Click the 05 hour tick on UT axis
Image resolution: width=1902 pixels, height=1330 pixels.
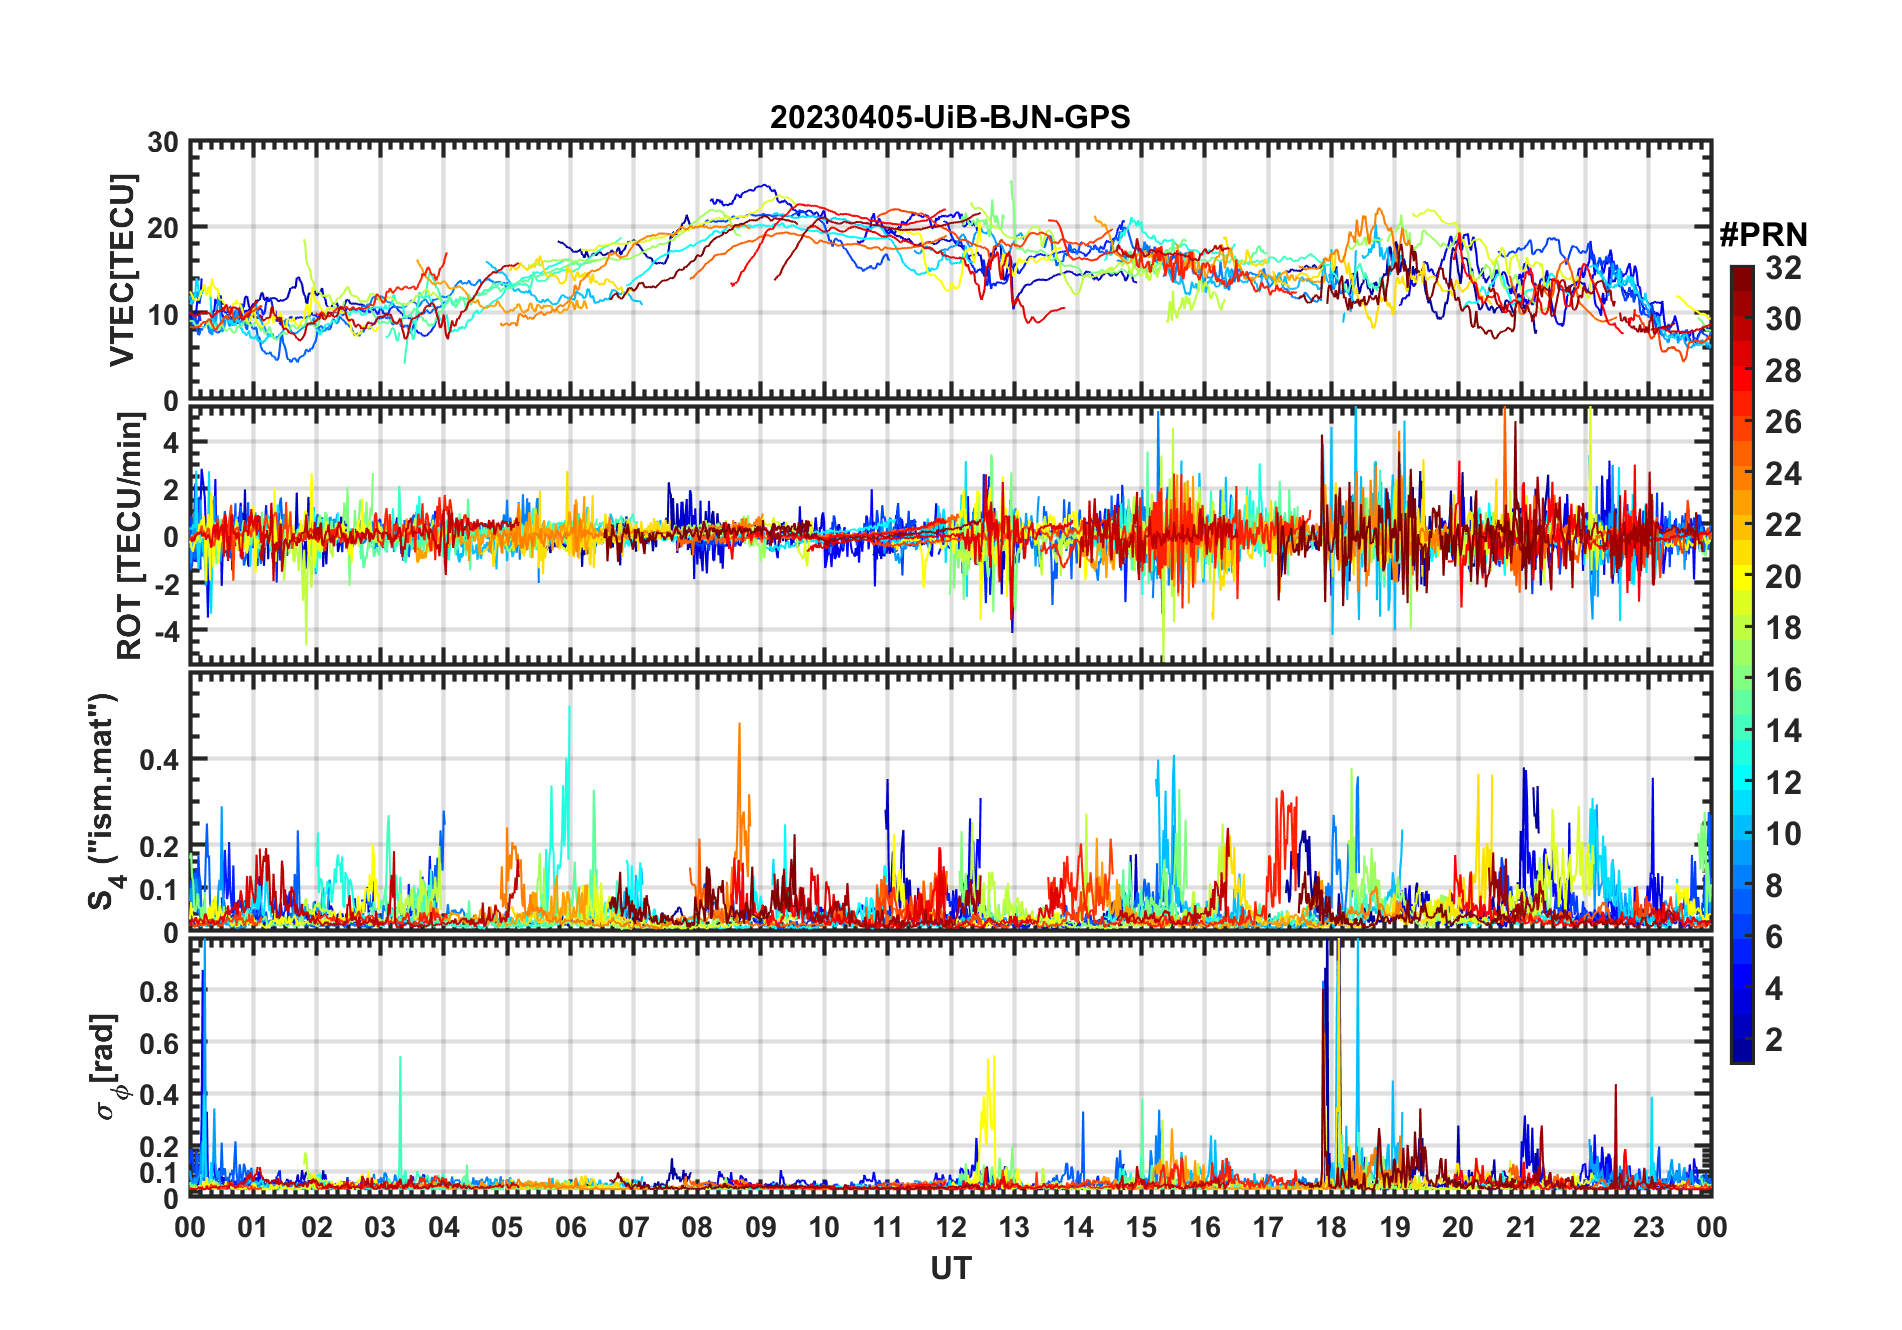click(507, 1227)
